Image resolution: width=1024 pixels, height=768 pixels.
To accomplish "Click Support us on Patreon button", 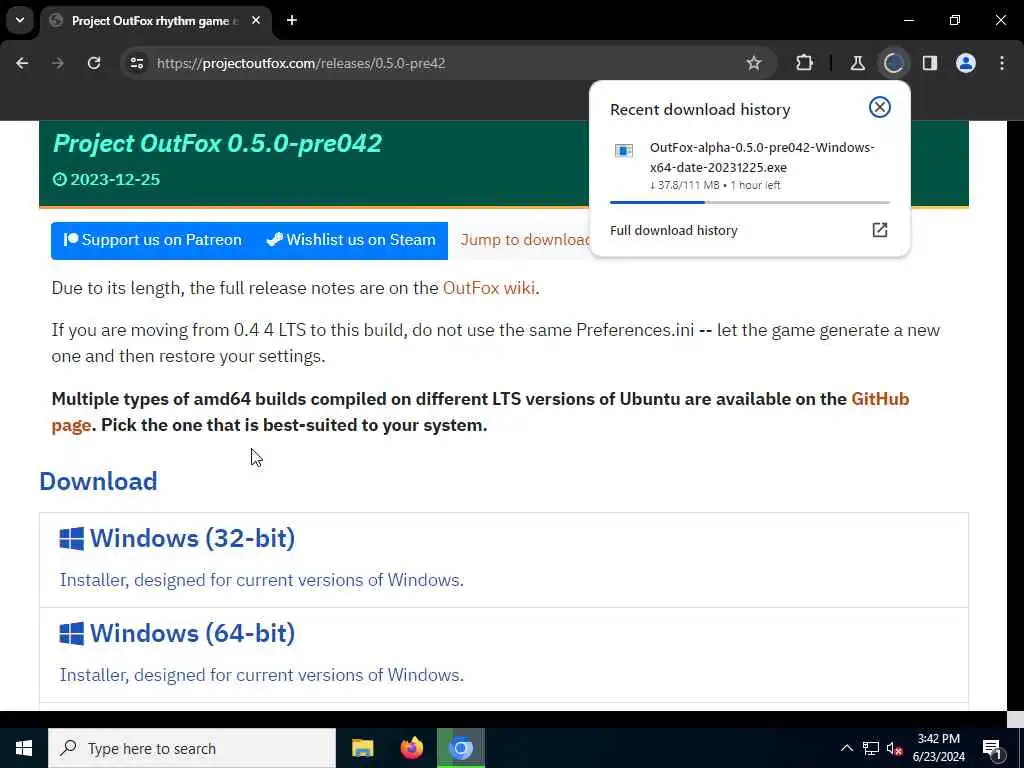I will tap(153, 240).
